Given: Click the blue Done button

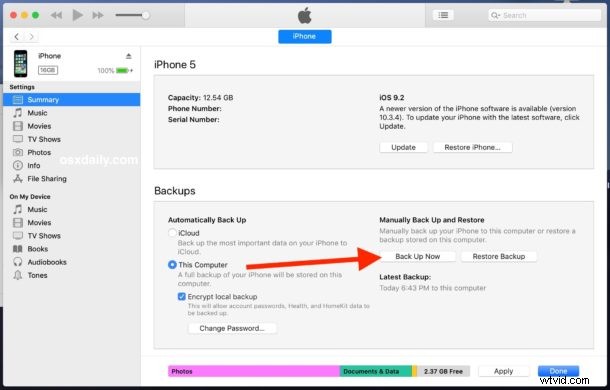Looking at the screenshot, I should [x=558, y=371].
